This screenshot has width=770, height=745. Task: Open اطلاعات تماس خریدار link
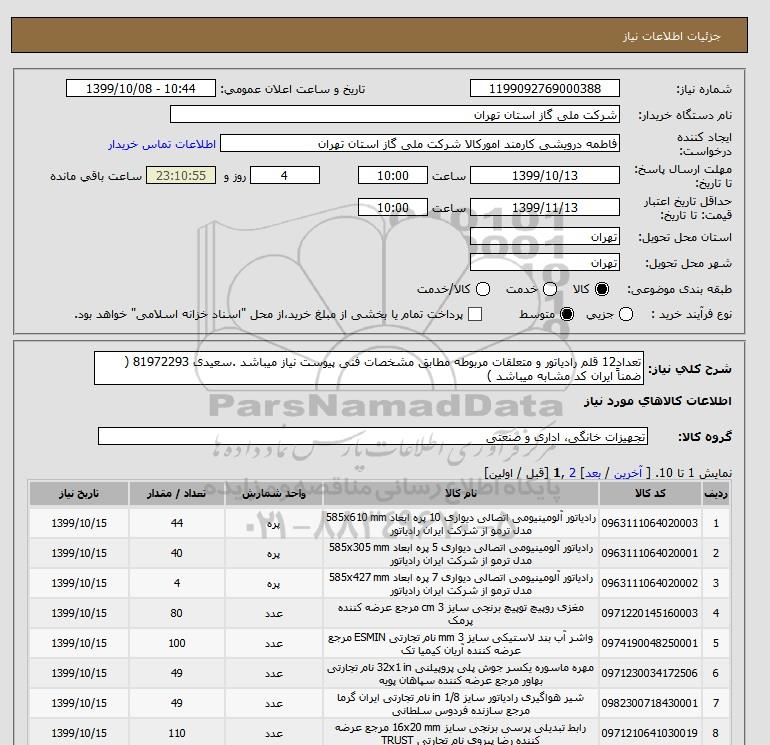click(x=162, y=144)
